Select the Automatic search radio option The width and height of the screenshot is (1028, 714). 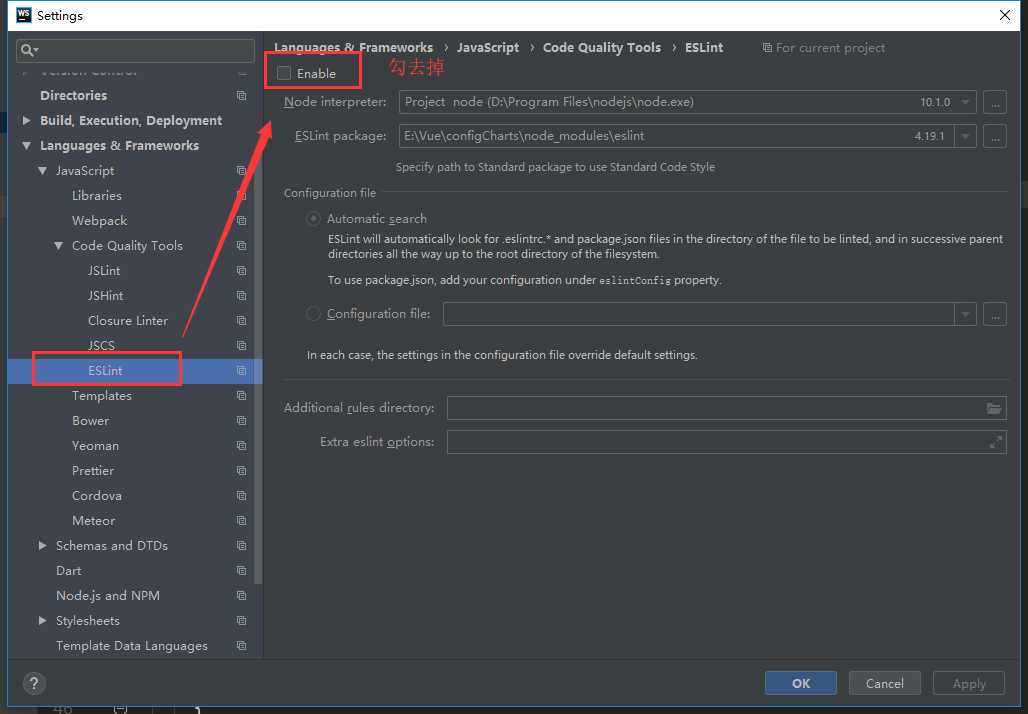pos(313,219)
